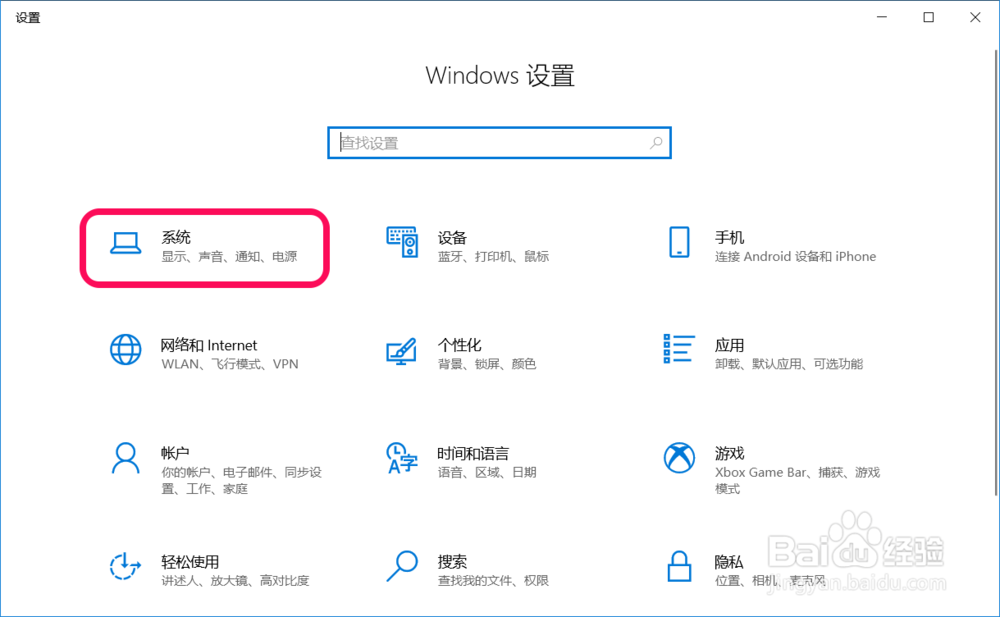Viewport: 1000px width, 617px height.
Task: Select the "网络和 Internet" text label
Action: [x=210, y=344]
